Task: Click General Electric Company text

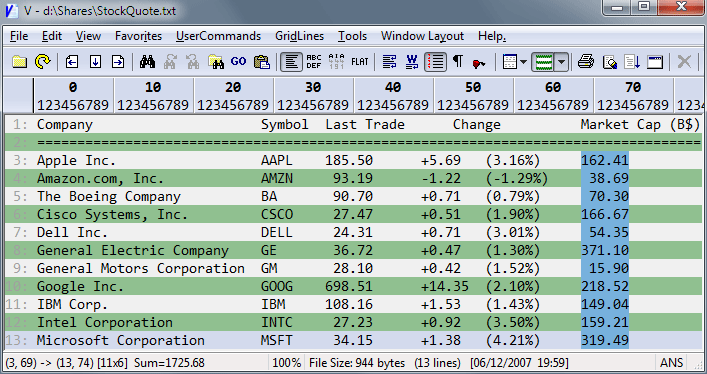Action: point(133,250)
